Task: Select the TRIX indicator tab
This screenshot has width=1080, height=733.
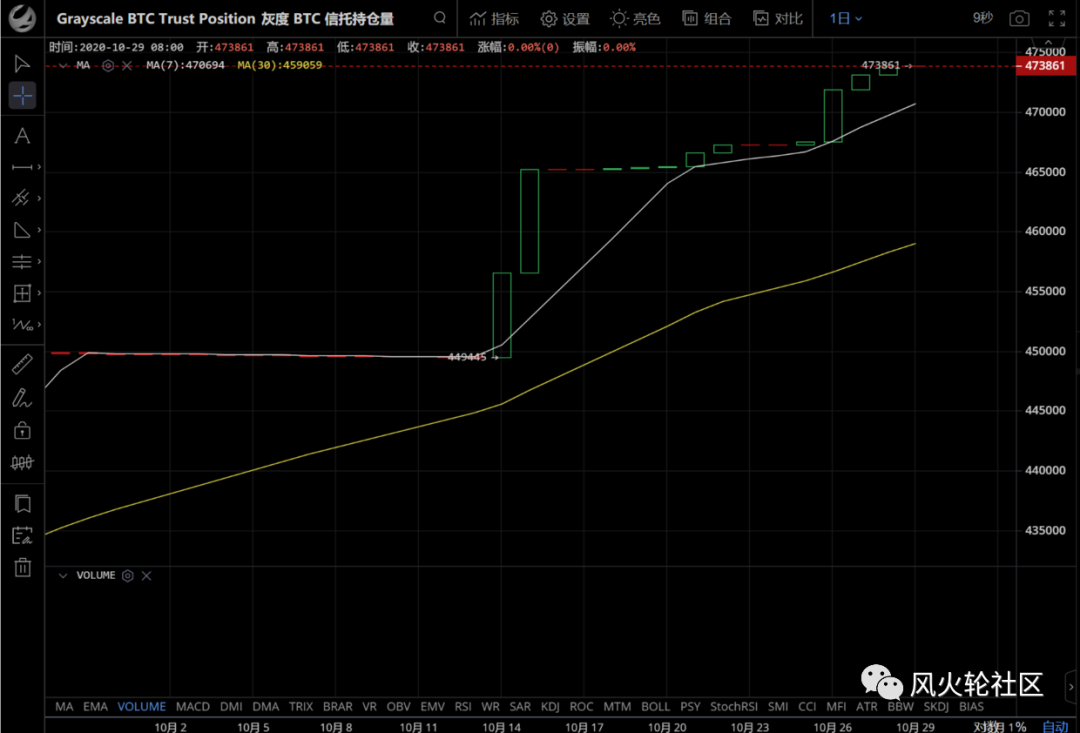Action: (x=301, y=707)
